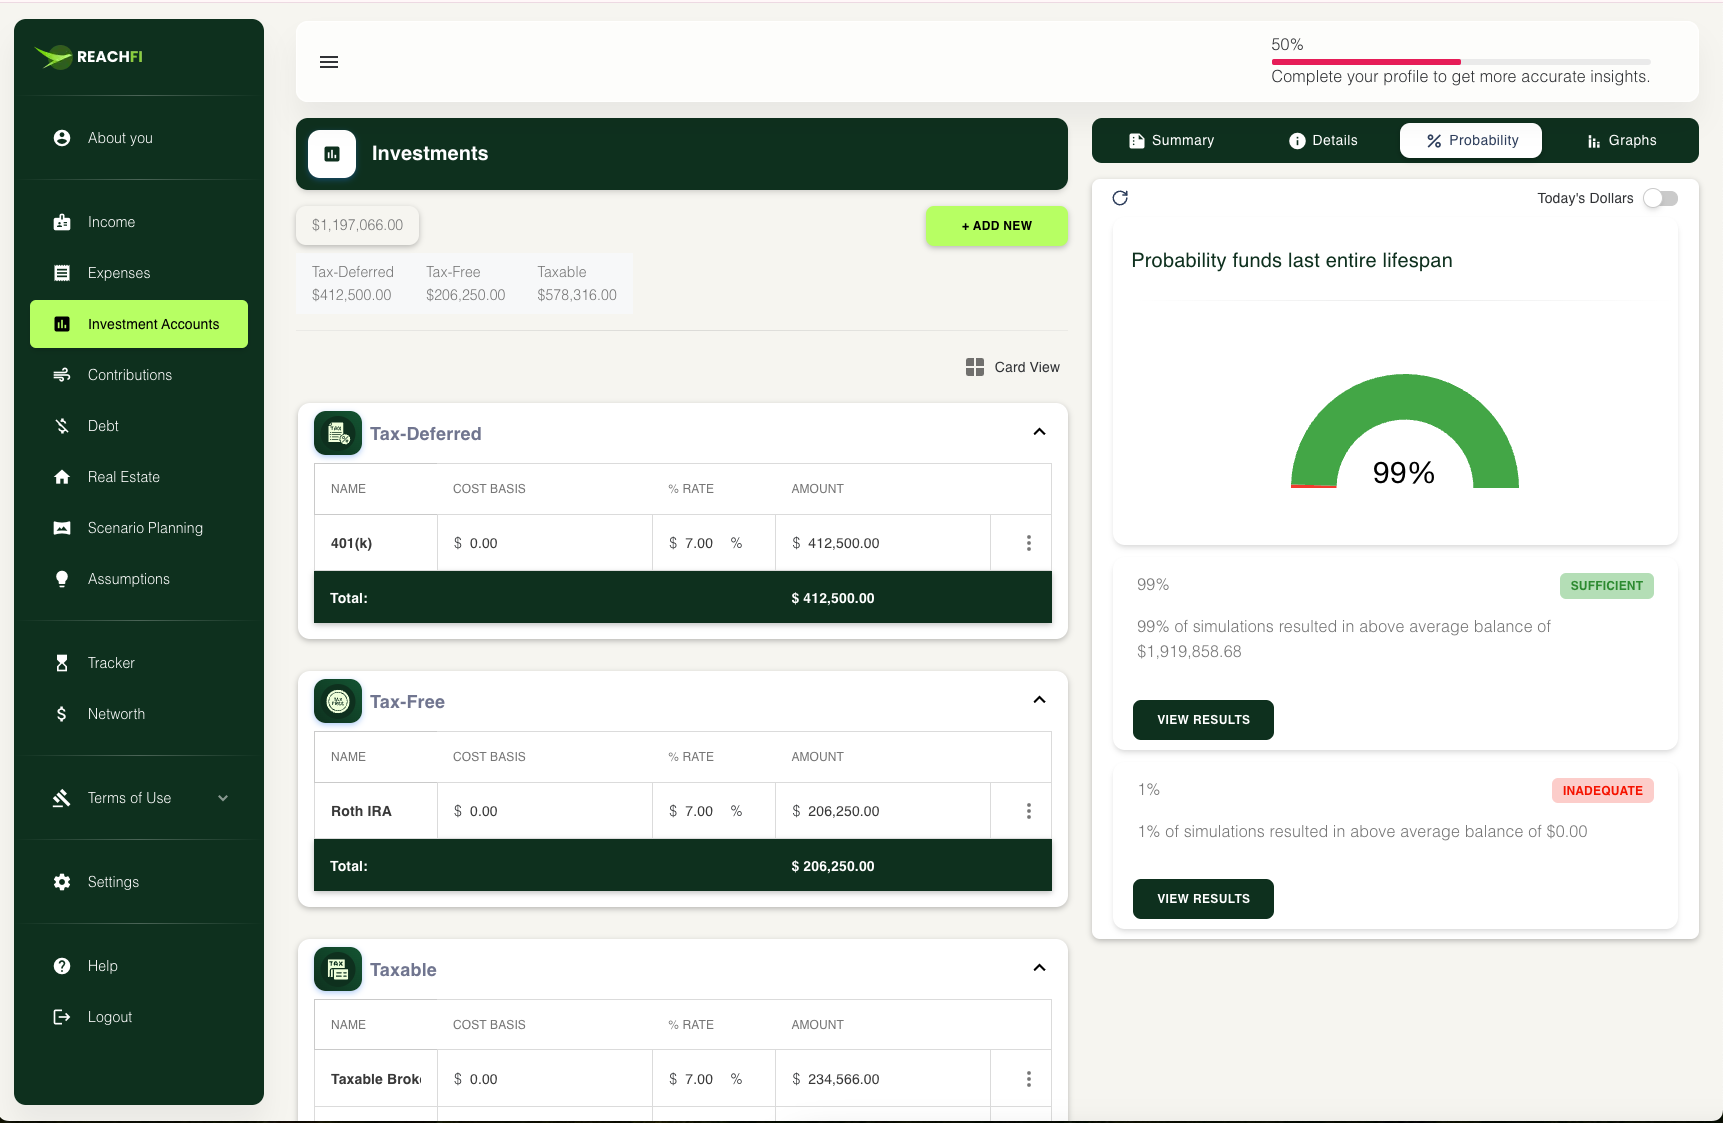Open options menu for 401(k) row
The height and width of the screenshot is (1123, 1723).
tap(1028, 543)
